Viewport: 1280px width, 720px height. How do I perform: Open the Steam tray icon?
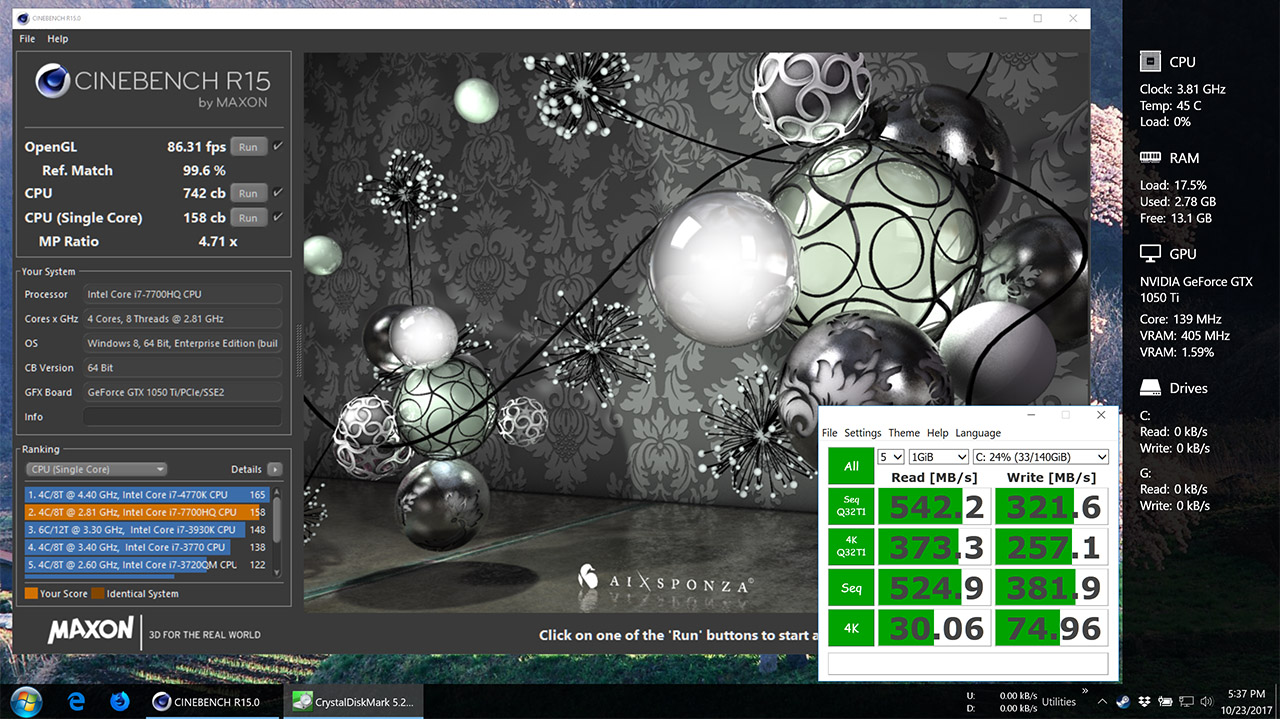click(x=1124, y=702)
